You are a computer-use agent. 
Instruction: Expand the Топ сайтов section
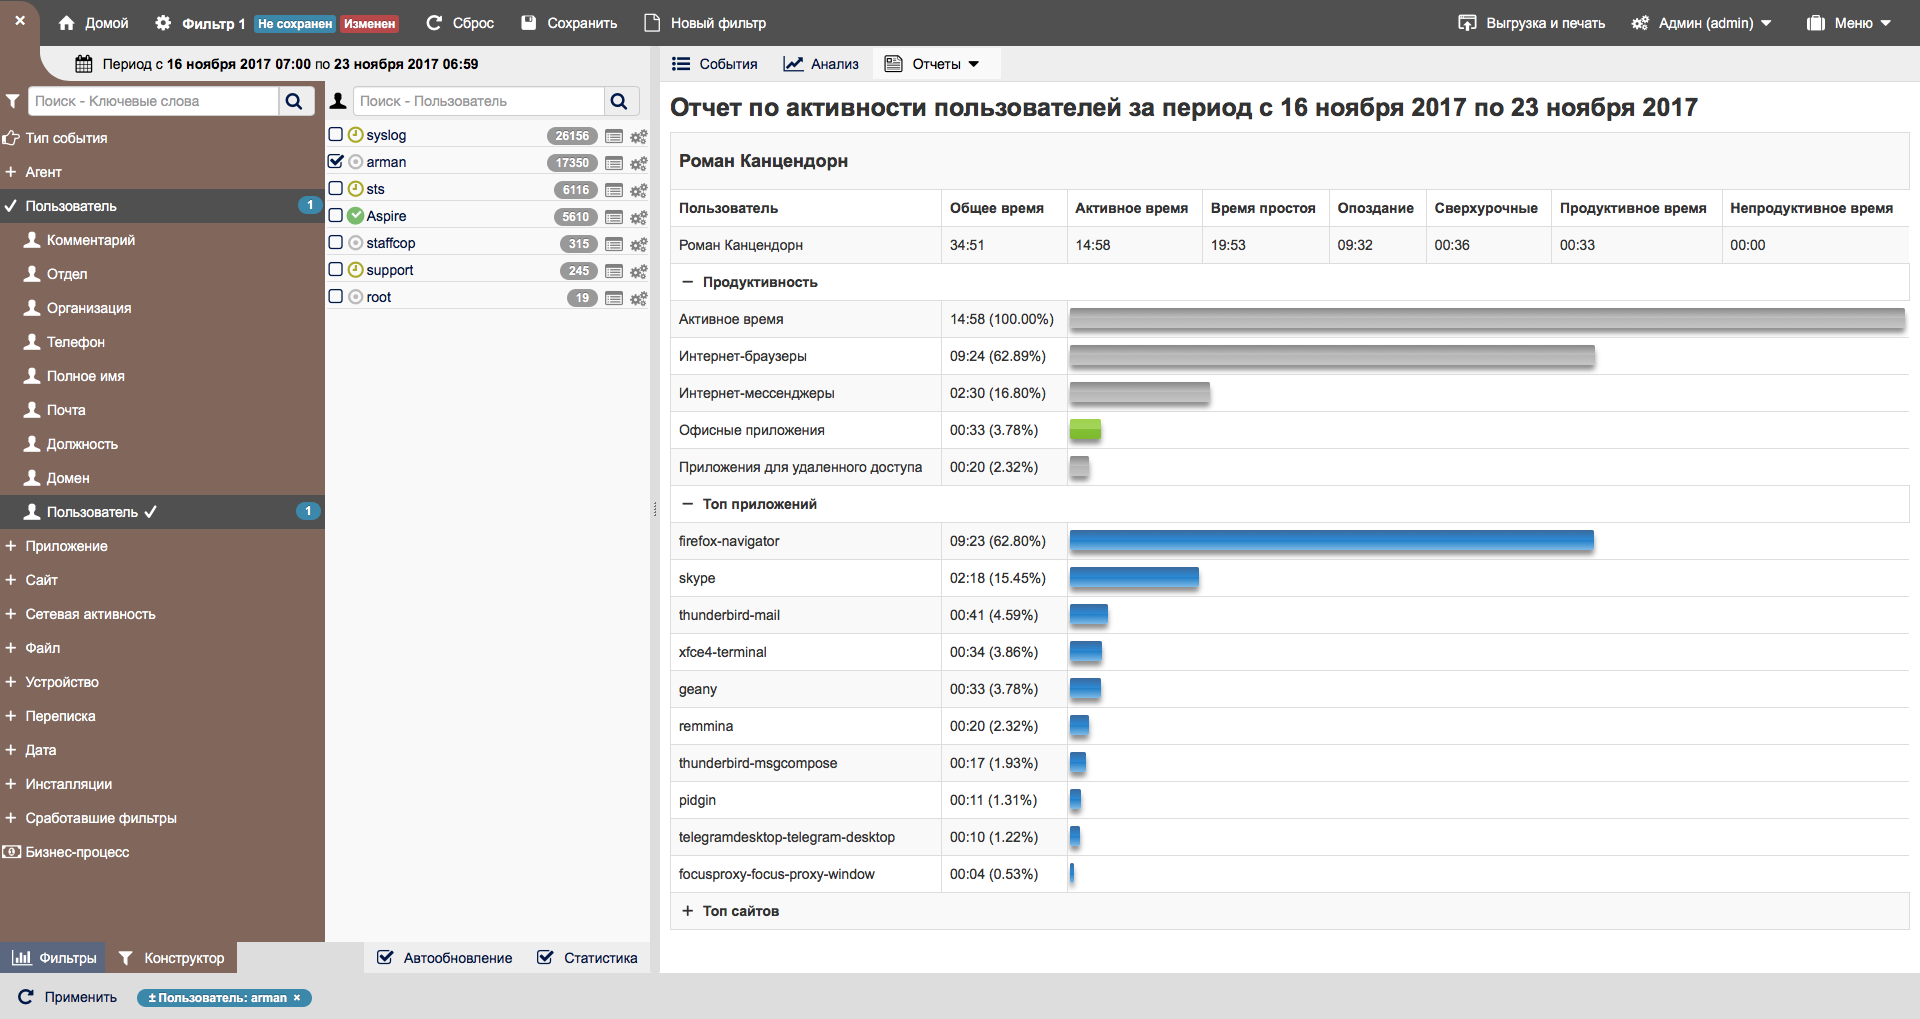(x=687, y=911)
